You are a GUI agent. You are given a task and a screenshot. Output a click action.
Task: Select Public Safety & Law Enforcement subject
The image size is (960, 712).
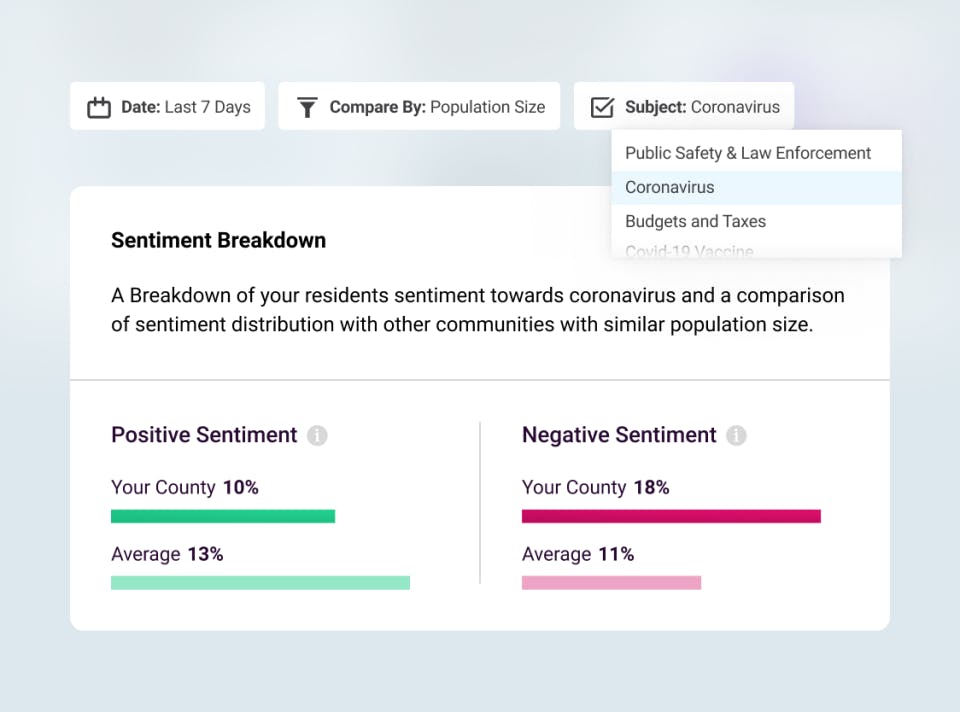pos(747,153)
